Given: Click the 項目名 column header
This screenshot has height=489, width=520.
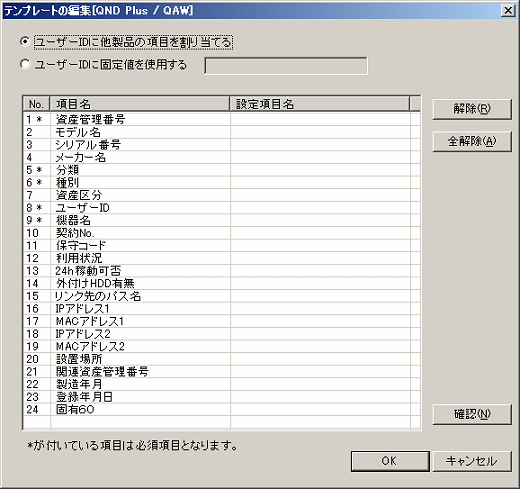Looking at the screenshot, I should pos(140,104).
